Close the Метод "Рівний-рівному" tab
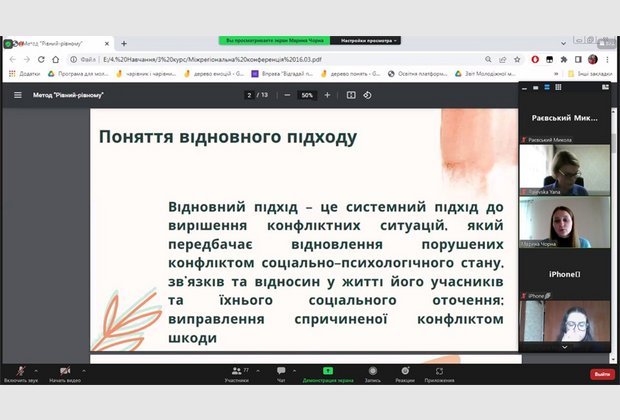The image size is (620, 420). tap(107, 44)
